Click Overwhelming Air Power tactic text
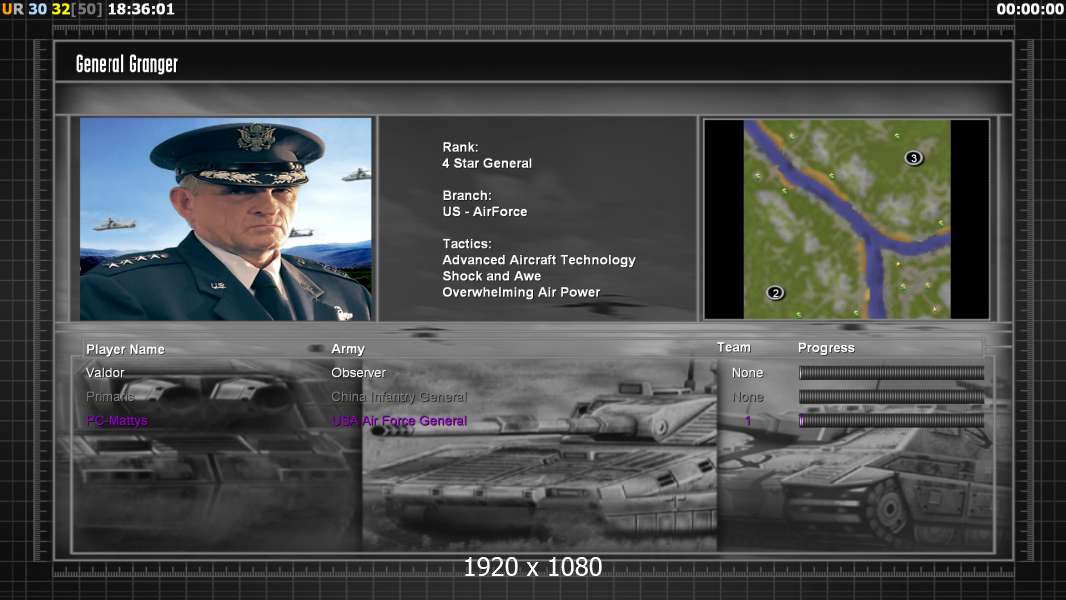Screen dimensions: 1066x600 point(521,292)
